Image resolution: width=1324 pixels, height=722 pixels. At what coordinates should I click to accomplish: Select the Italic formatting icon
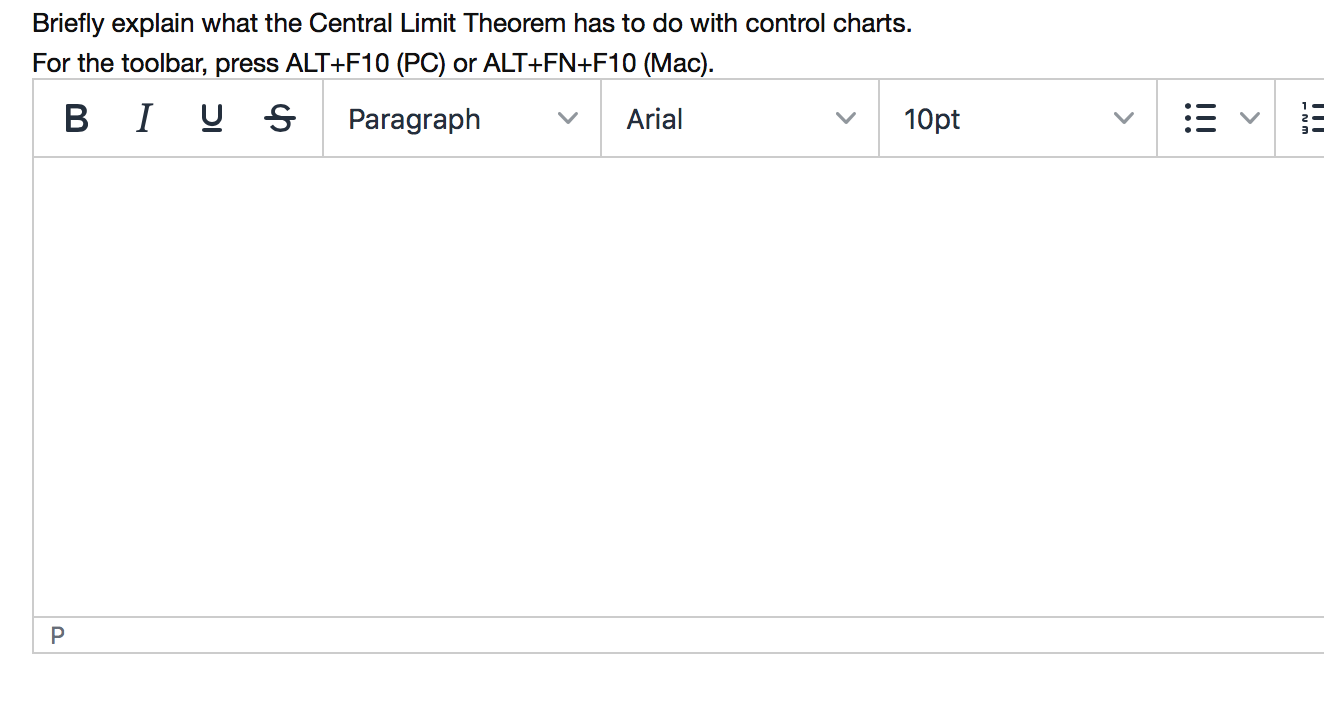tap(143, 118)
